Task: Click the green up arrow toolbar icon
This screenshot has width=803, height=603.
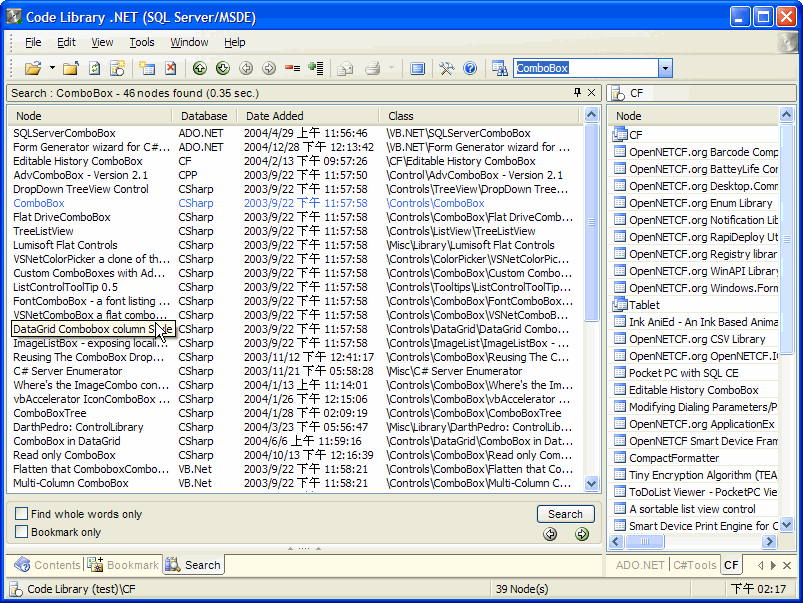Action: pyautogui.click(x=200, y=68)
